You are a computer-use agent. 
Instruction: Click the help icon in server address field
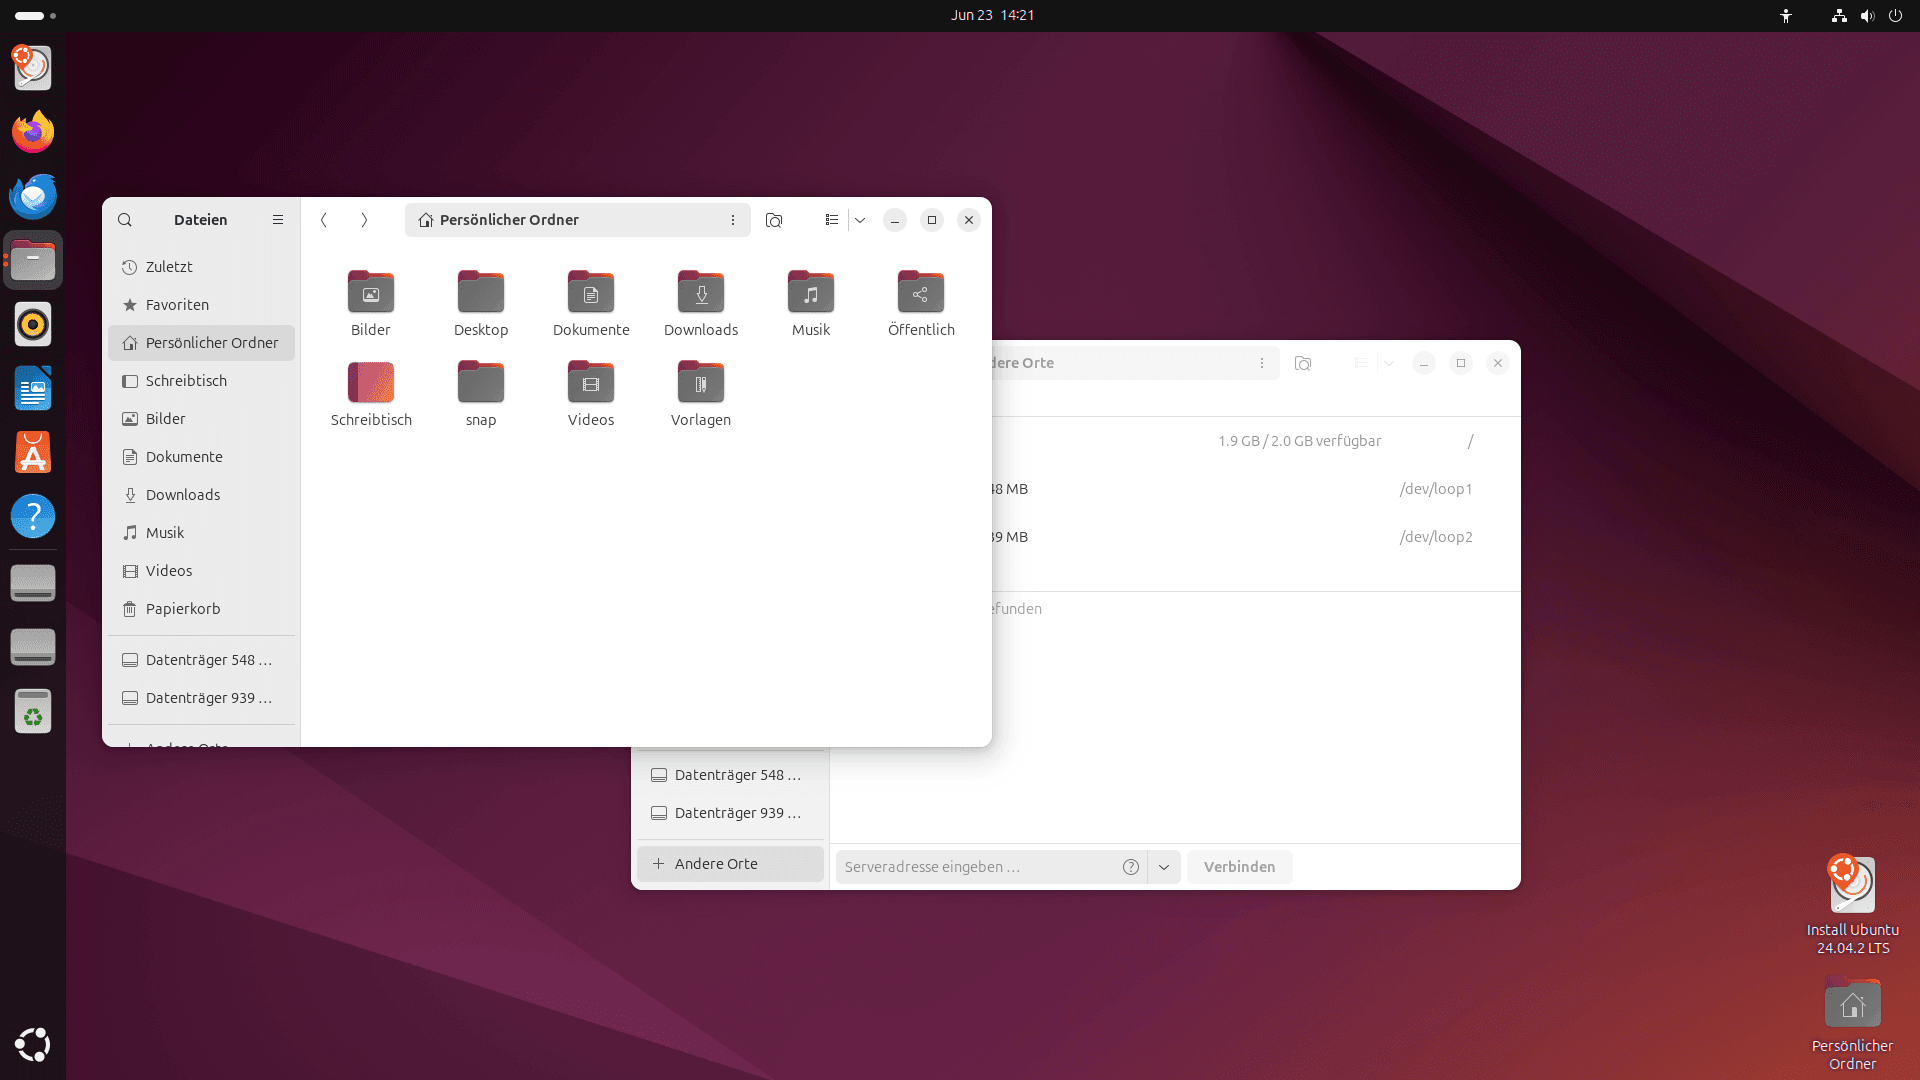[x=1131, y=867]
